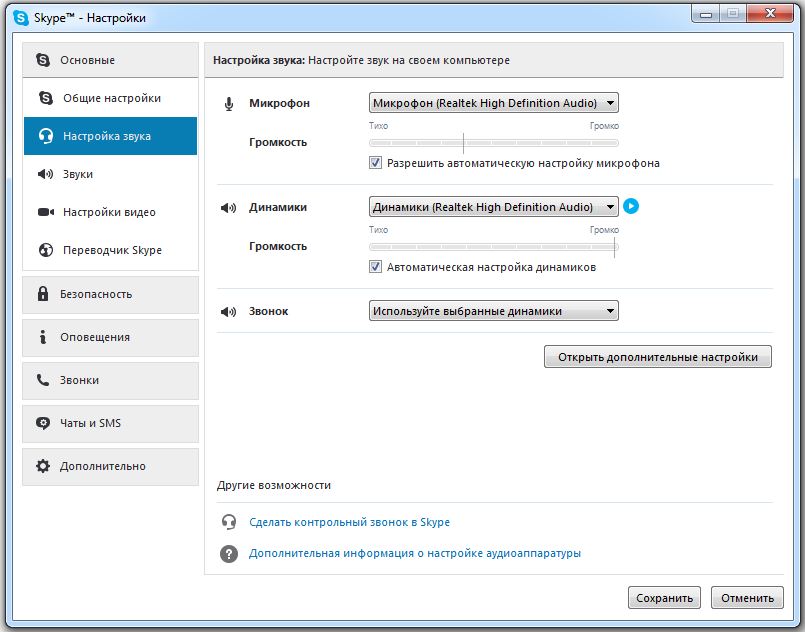Screen dimensions: 805x632
Task: Click the speakers Громкость slider track
Action: tap(494, 247)
